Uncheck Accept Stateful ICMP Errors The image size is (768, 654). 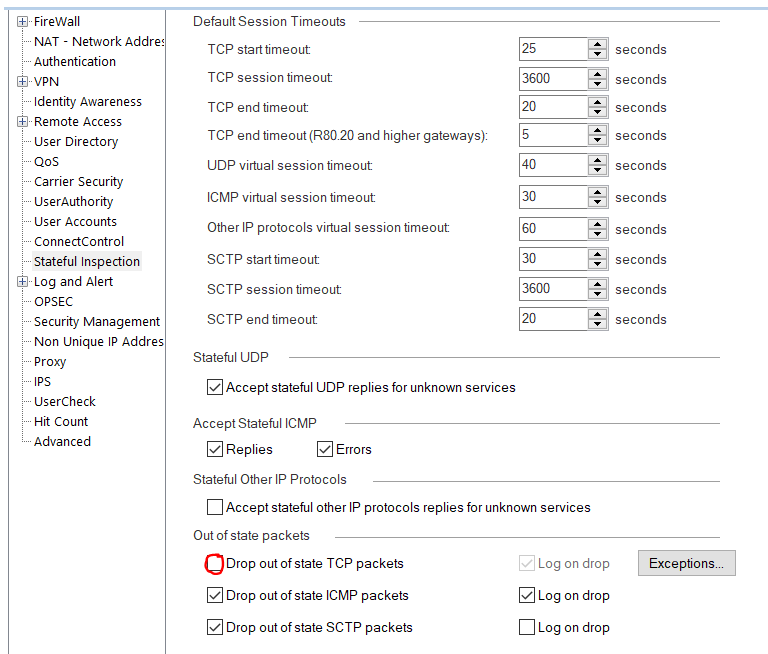(x=325, y=450)
